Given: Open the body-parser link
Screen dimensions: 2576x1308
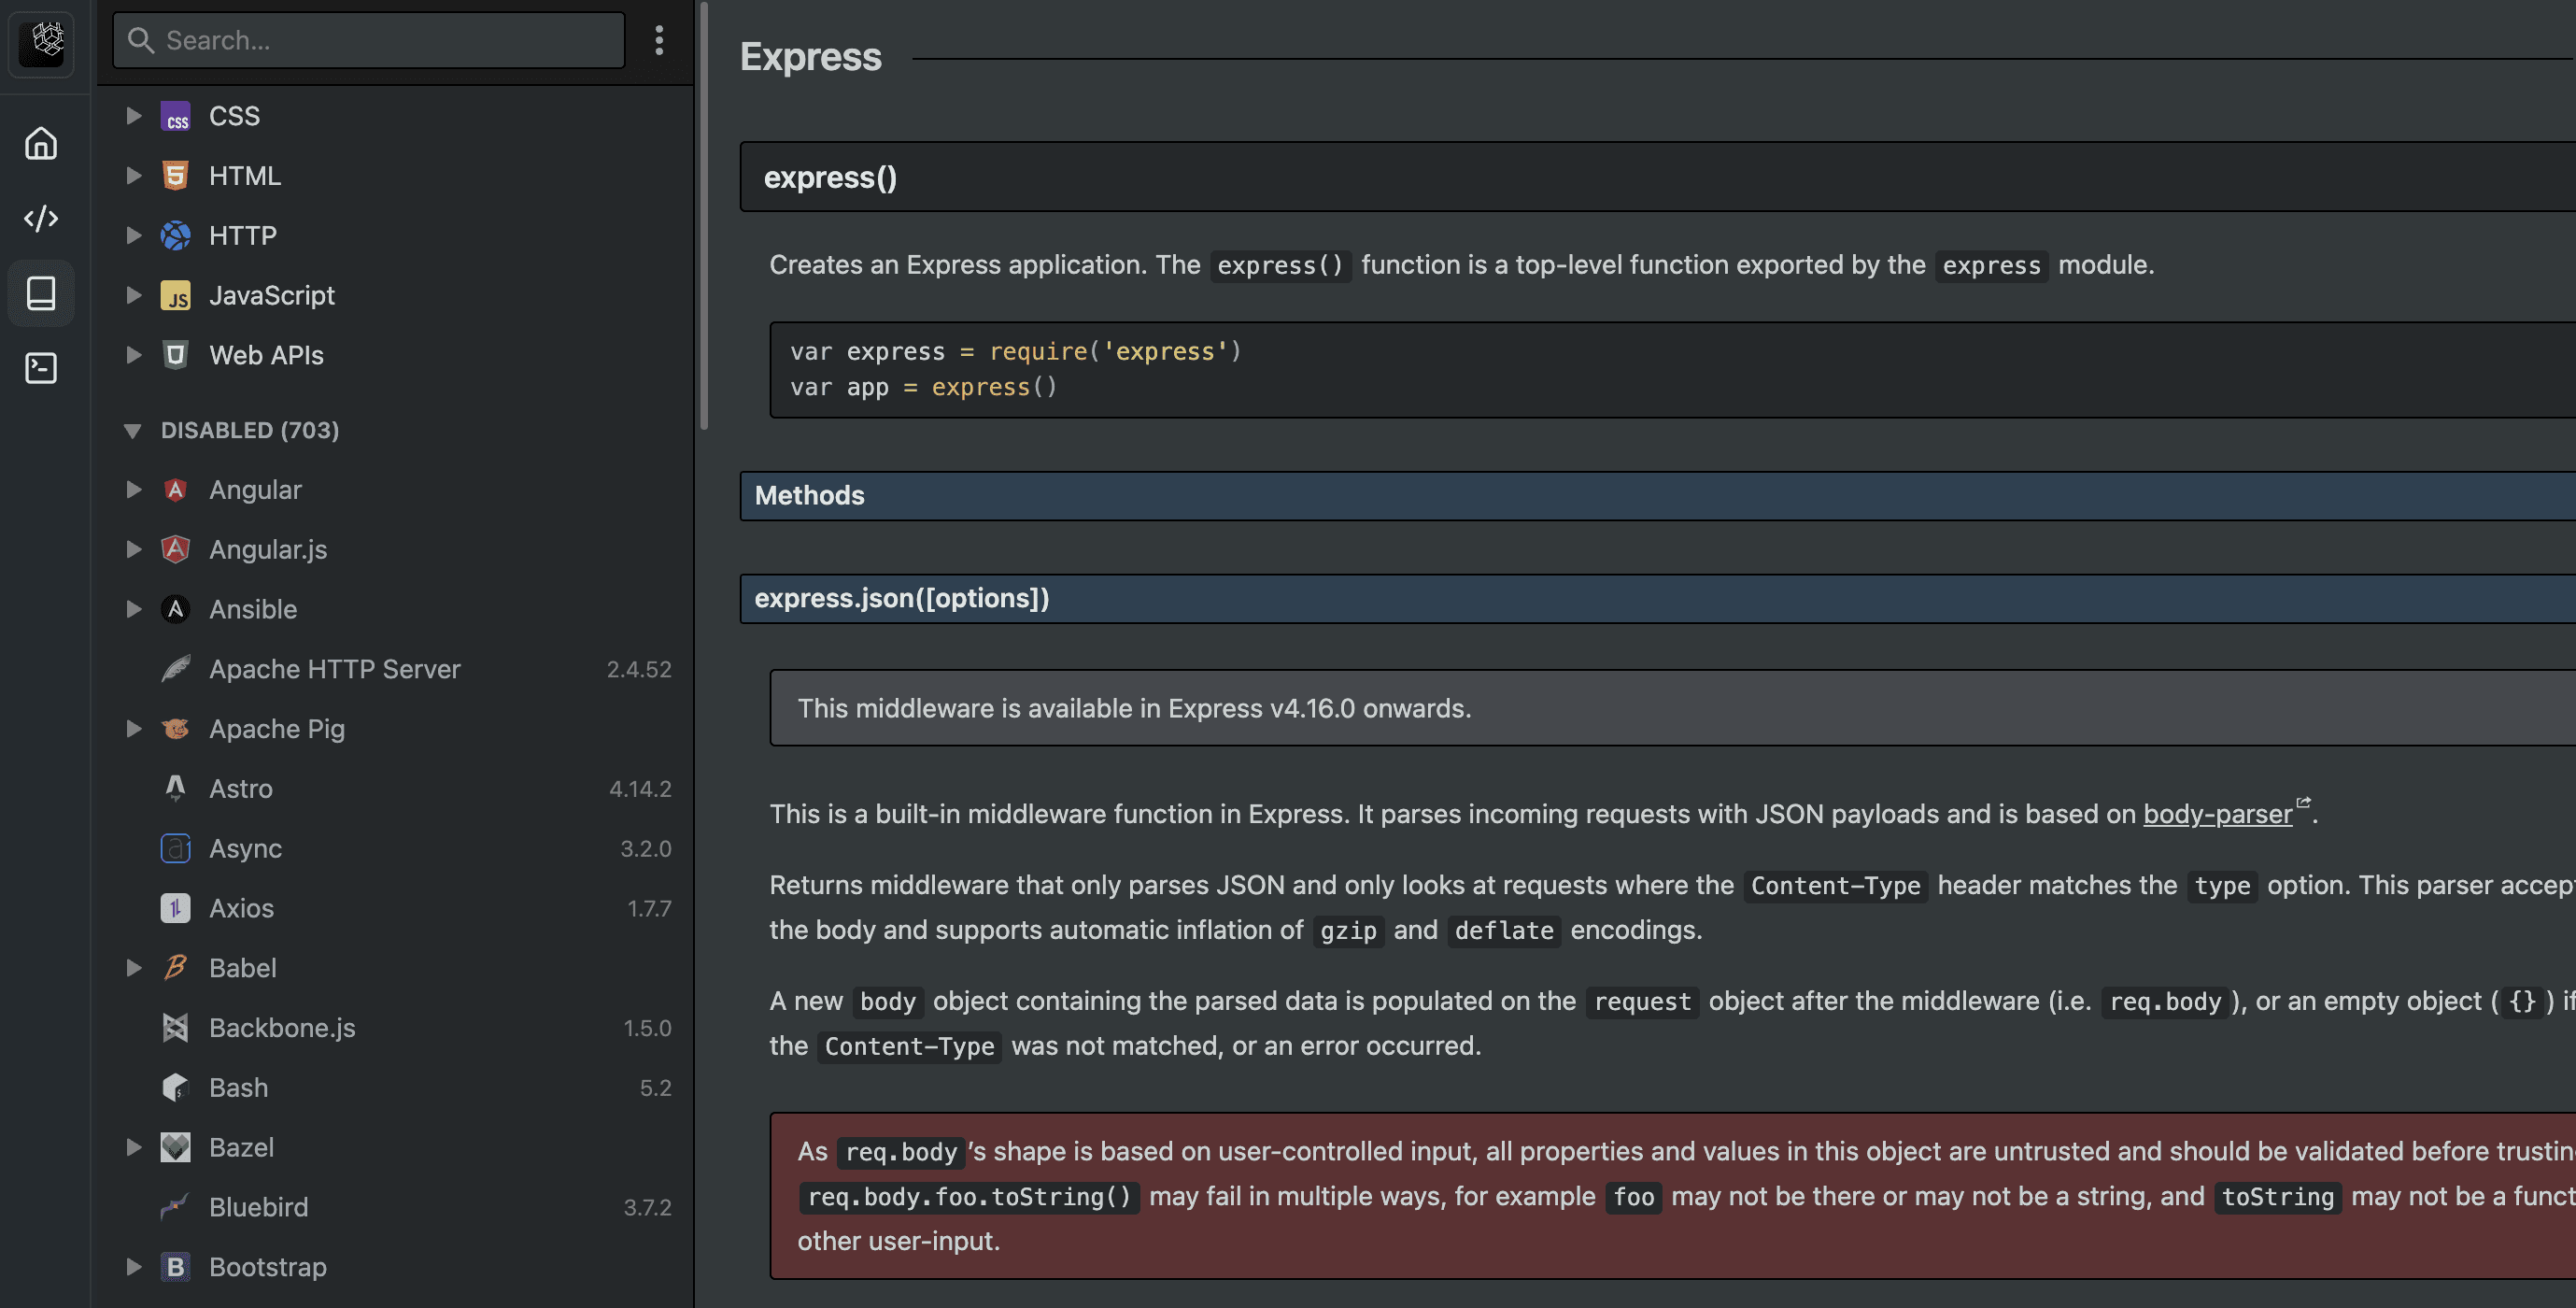Looking at the screenshot, I should [2217, 814].
